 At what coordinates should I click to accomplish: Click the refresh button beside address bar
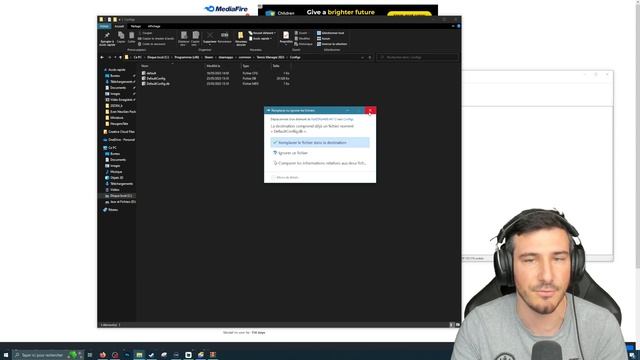click(370, 58)
